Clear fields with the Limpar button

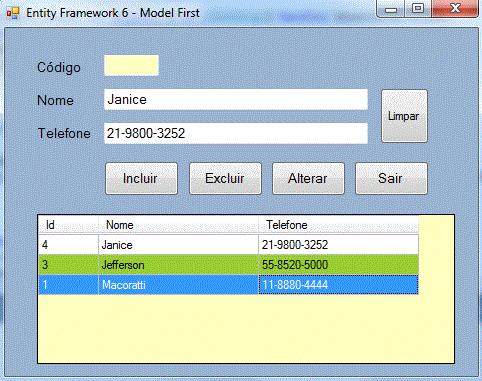pyautogui.click(x=404, y=116)
